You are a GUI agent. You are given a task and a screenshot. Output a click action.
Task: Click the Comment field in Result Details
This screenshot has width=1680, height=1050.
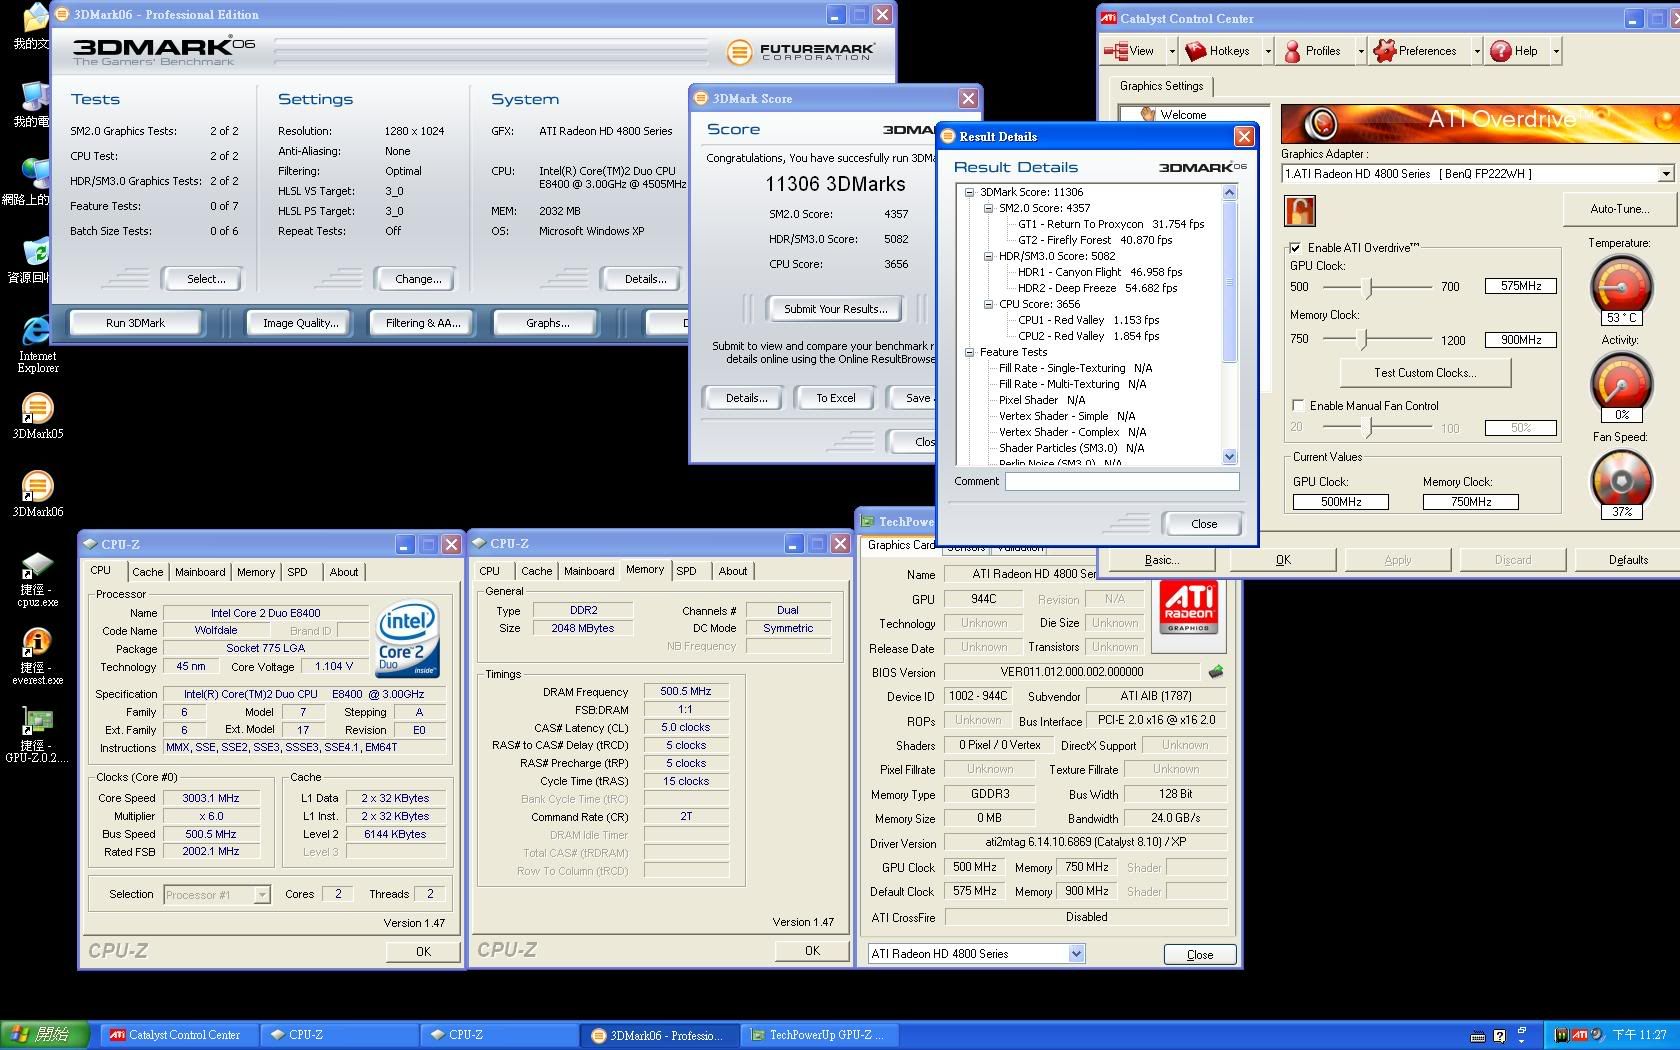(x=1121, y=482)
